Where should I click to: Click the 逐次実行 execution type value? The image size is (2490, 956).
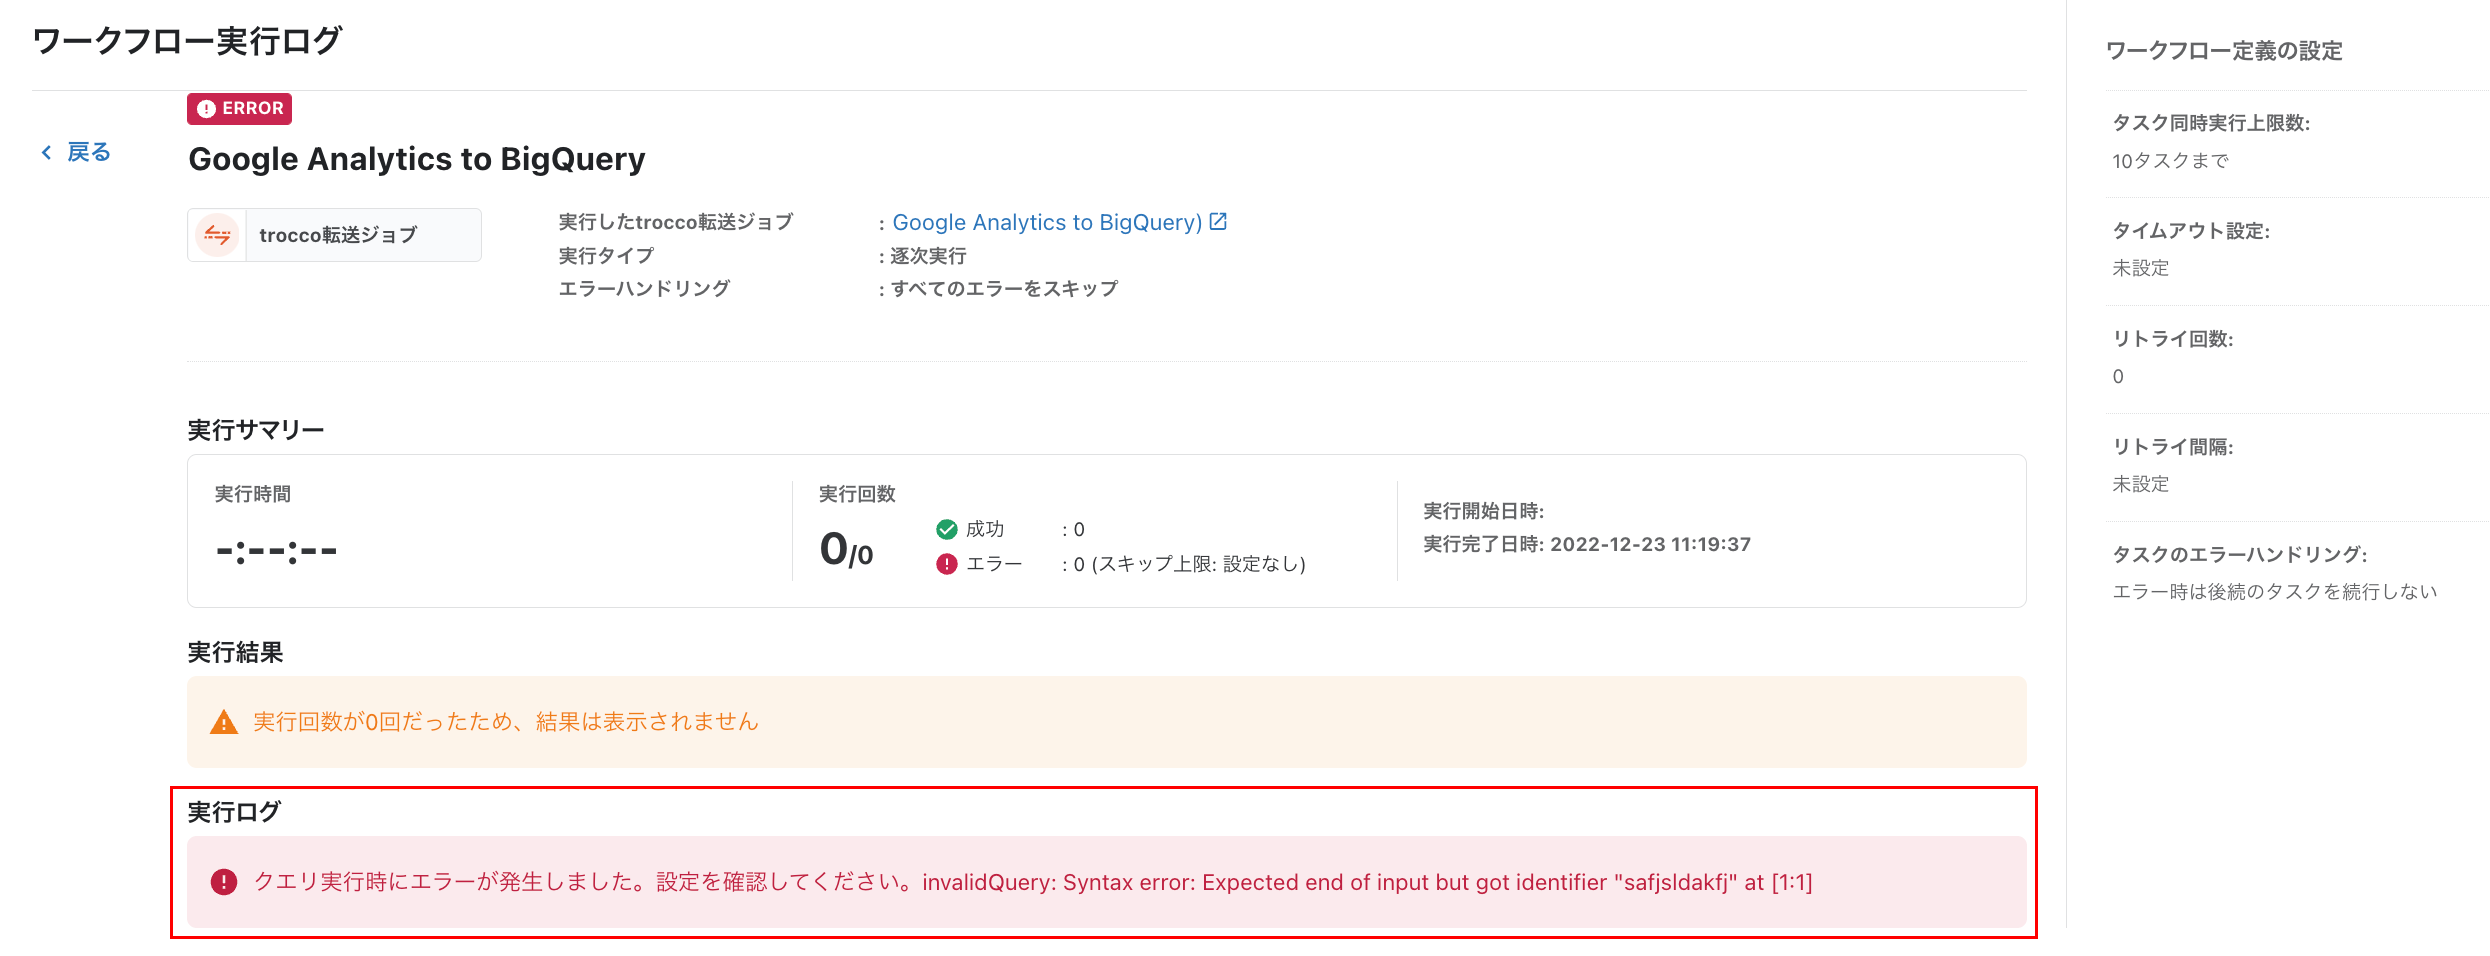928,256
